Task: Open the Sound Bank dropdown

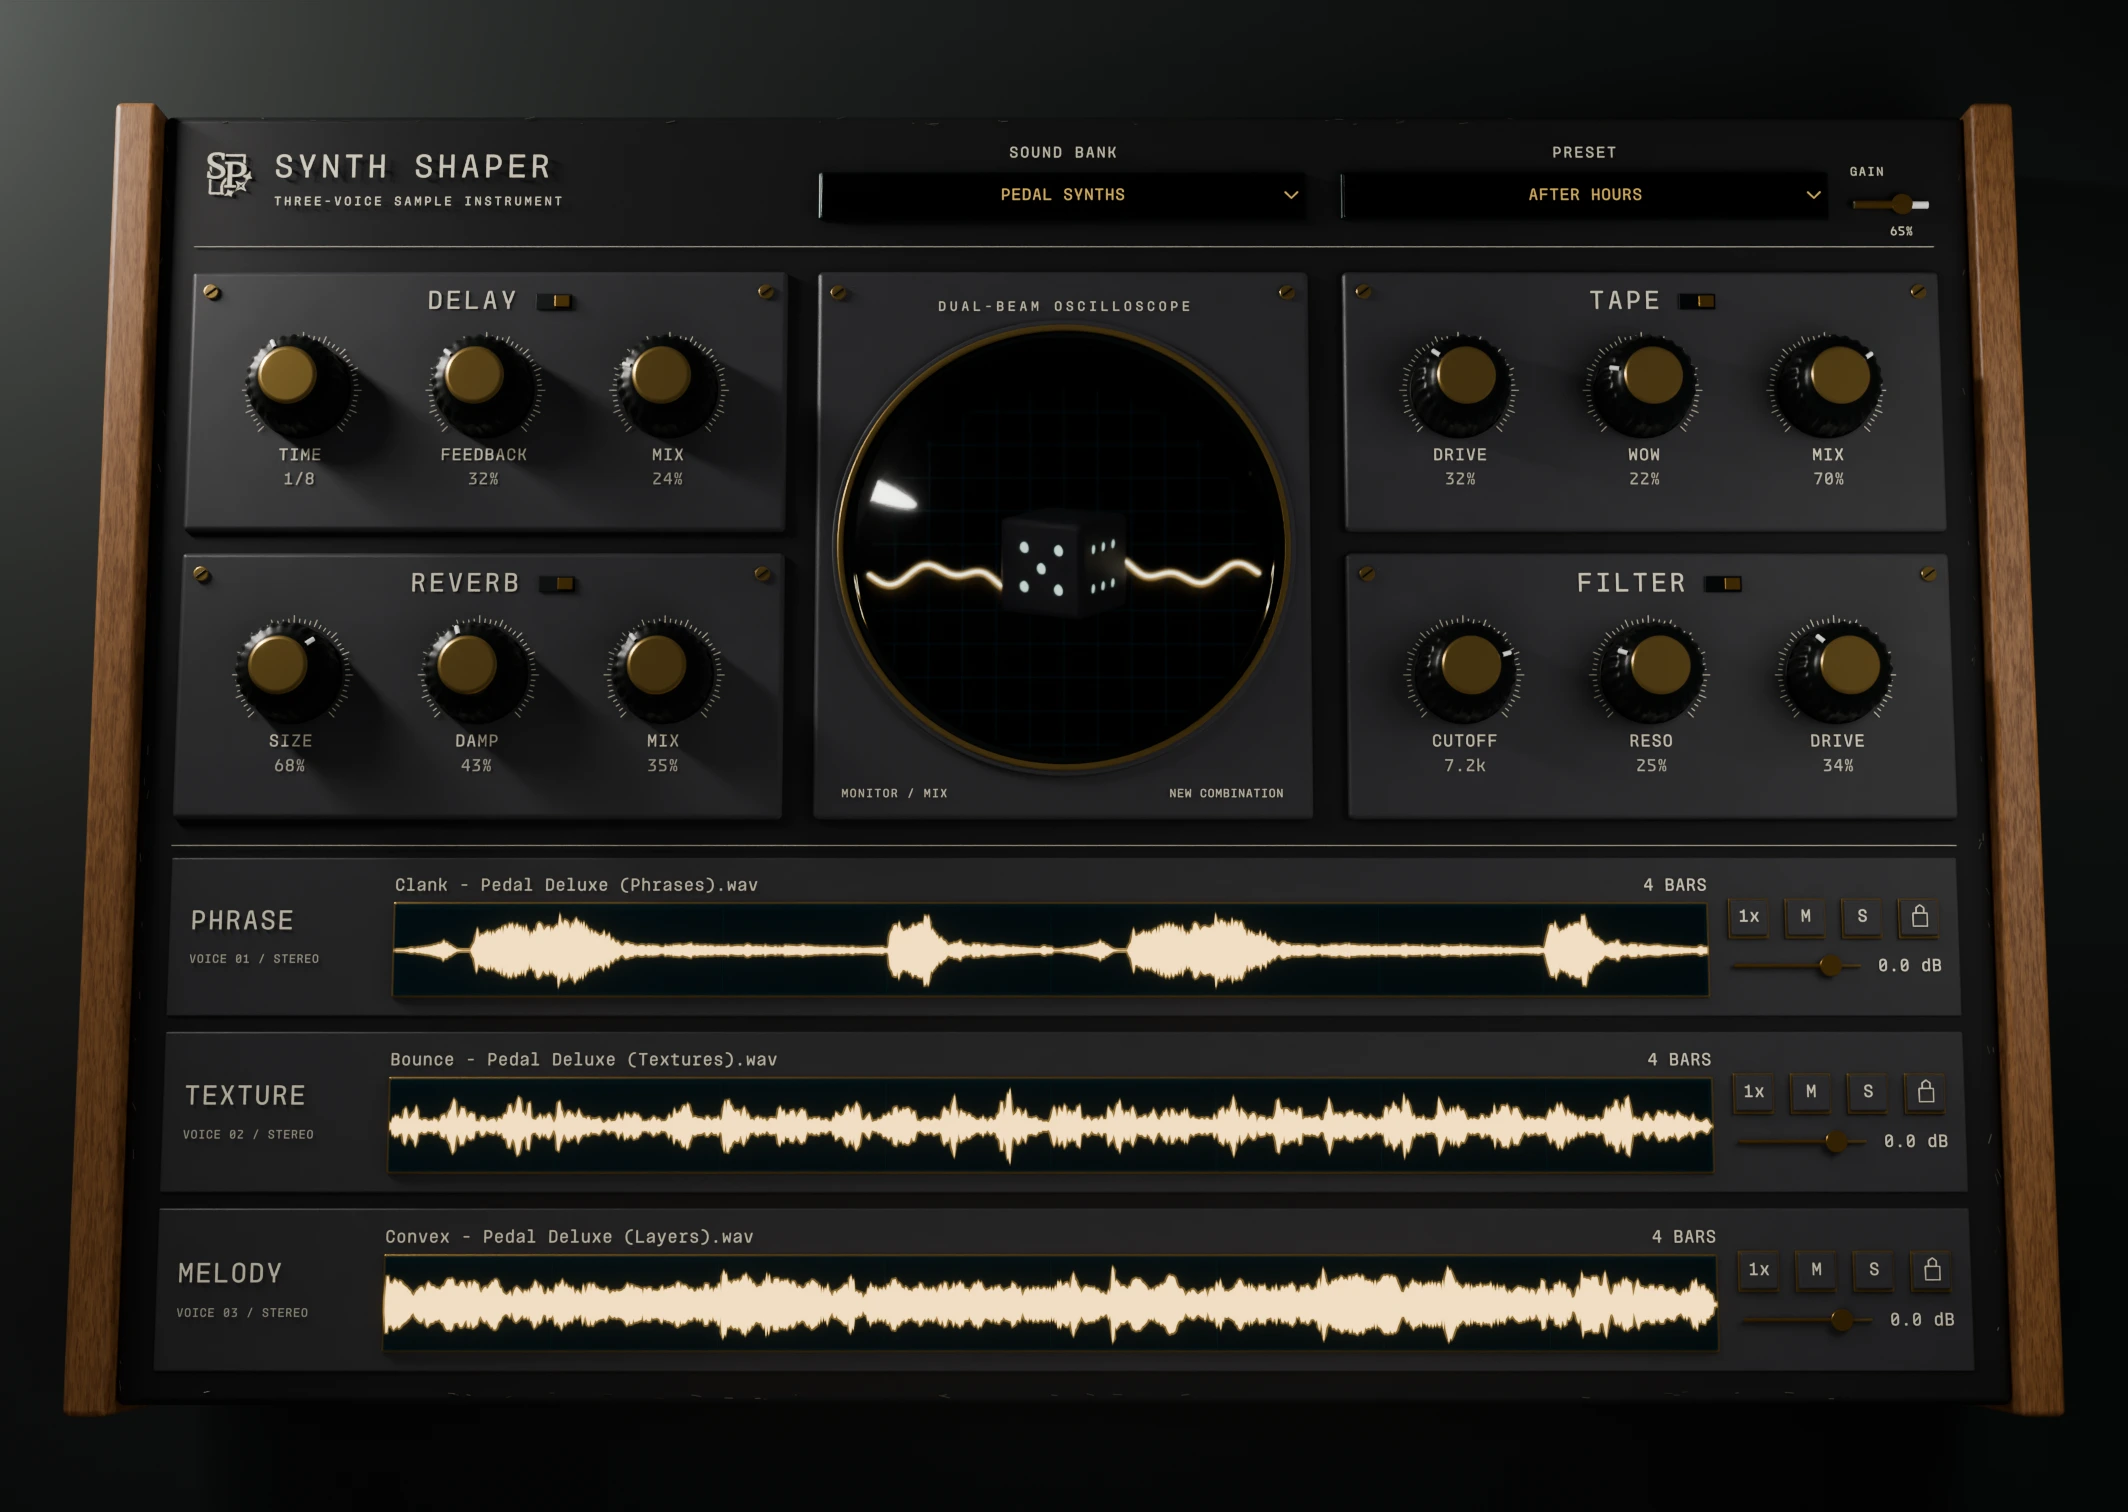Action: click(1063, 195)
